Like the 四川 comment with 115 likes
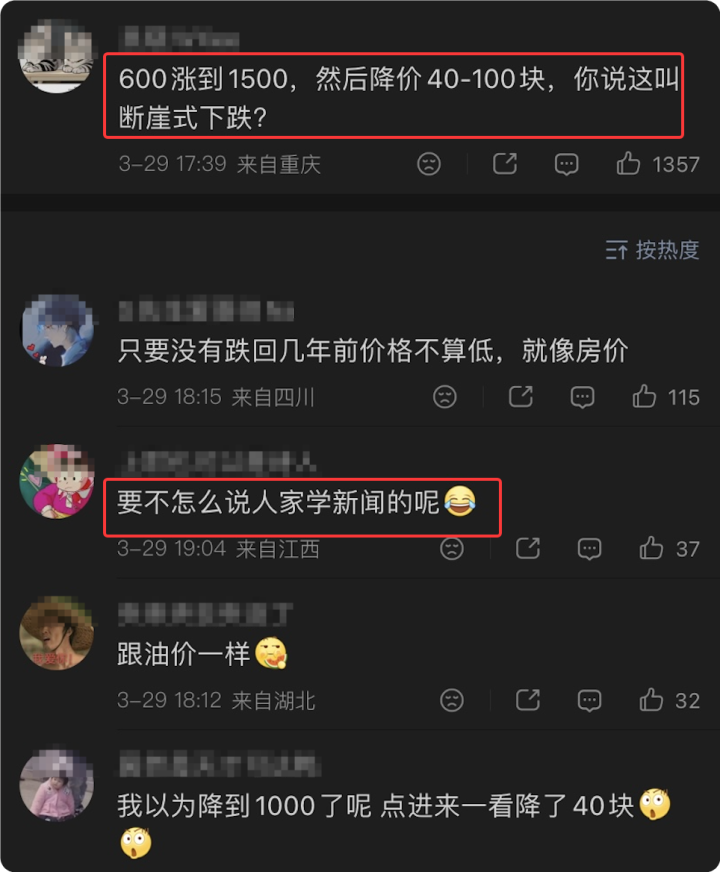 coord(644,397)
